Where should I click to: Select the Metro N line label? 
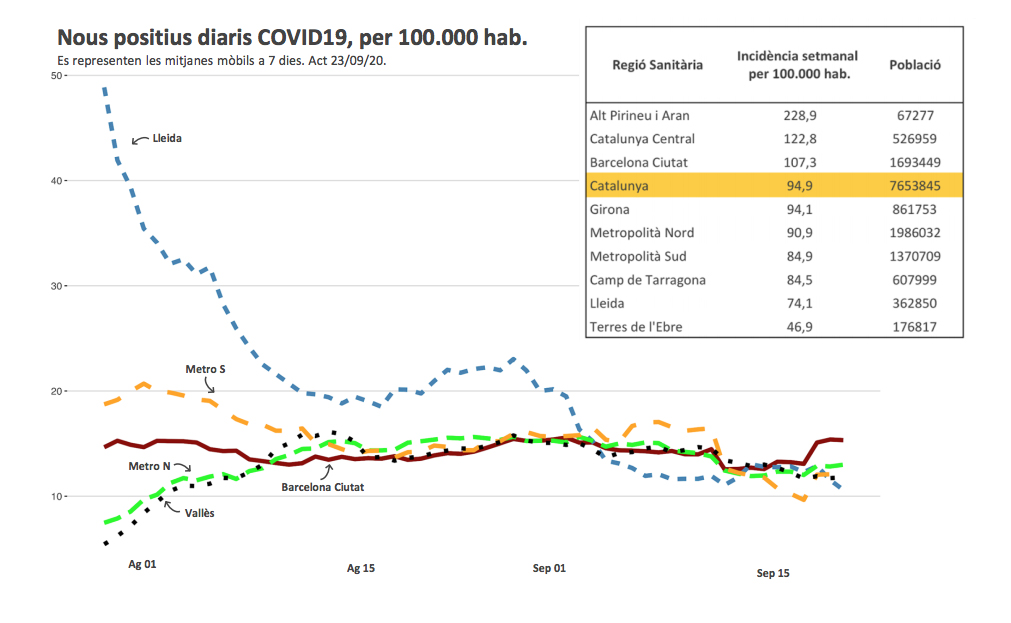[x=149, y=466]
